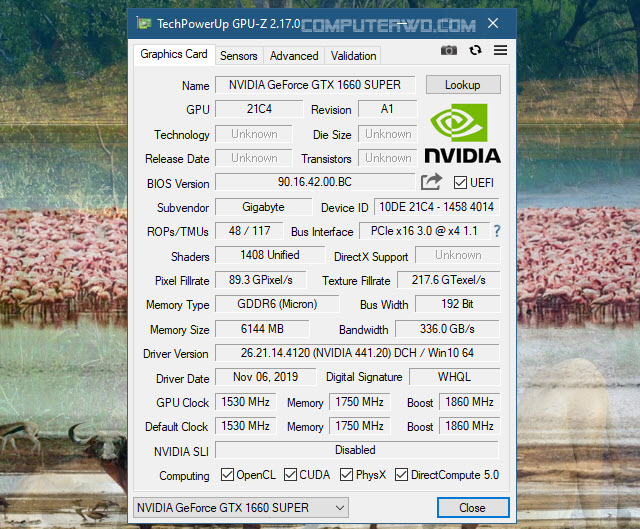Click the Close button
This screenshot has height=529, width=640.
pos(473,508)
